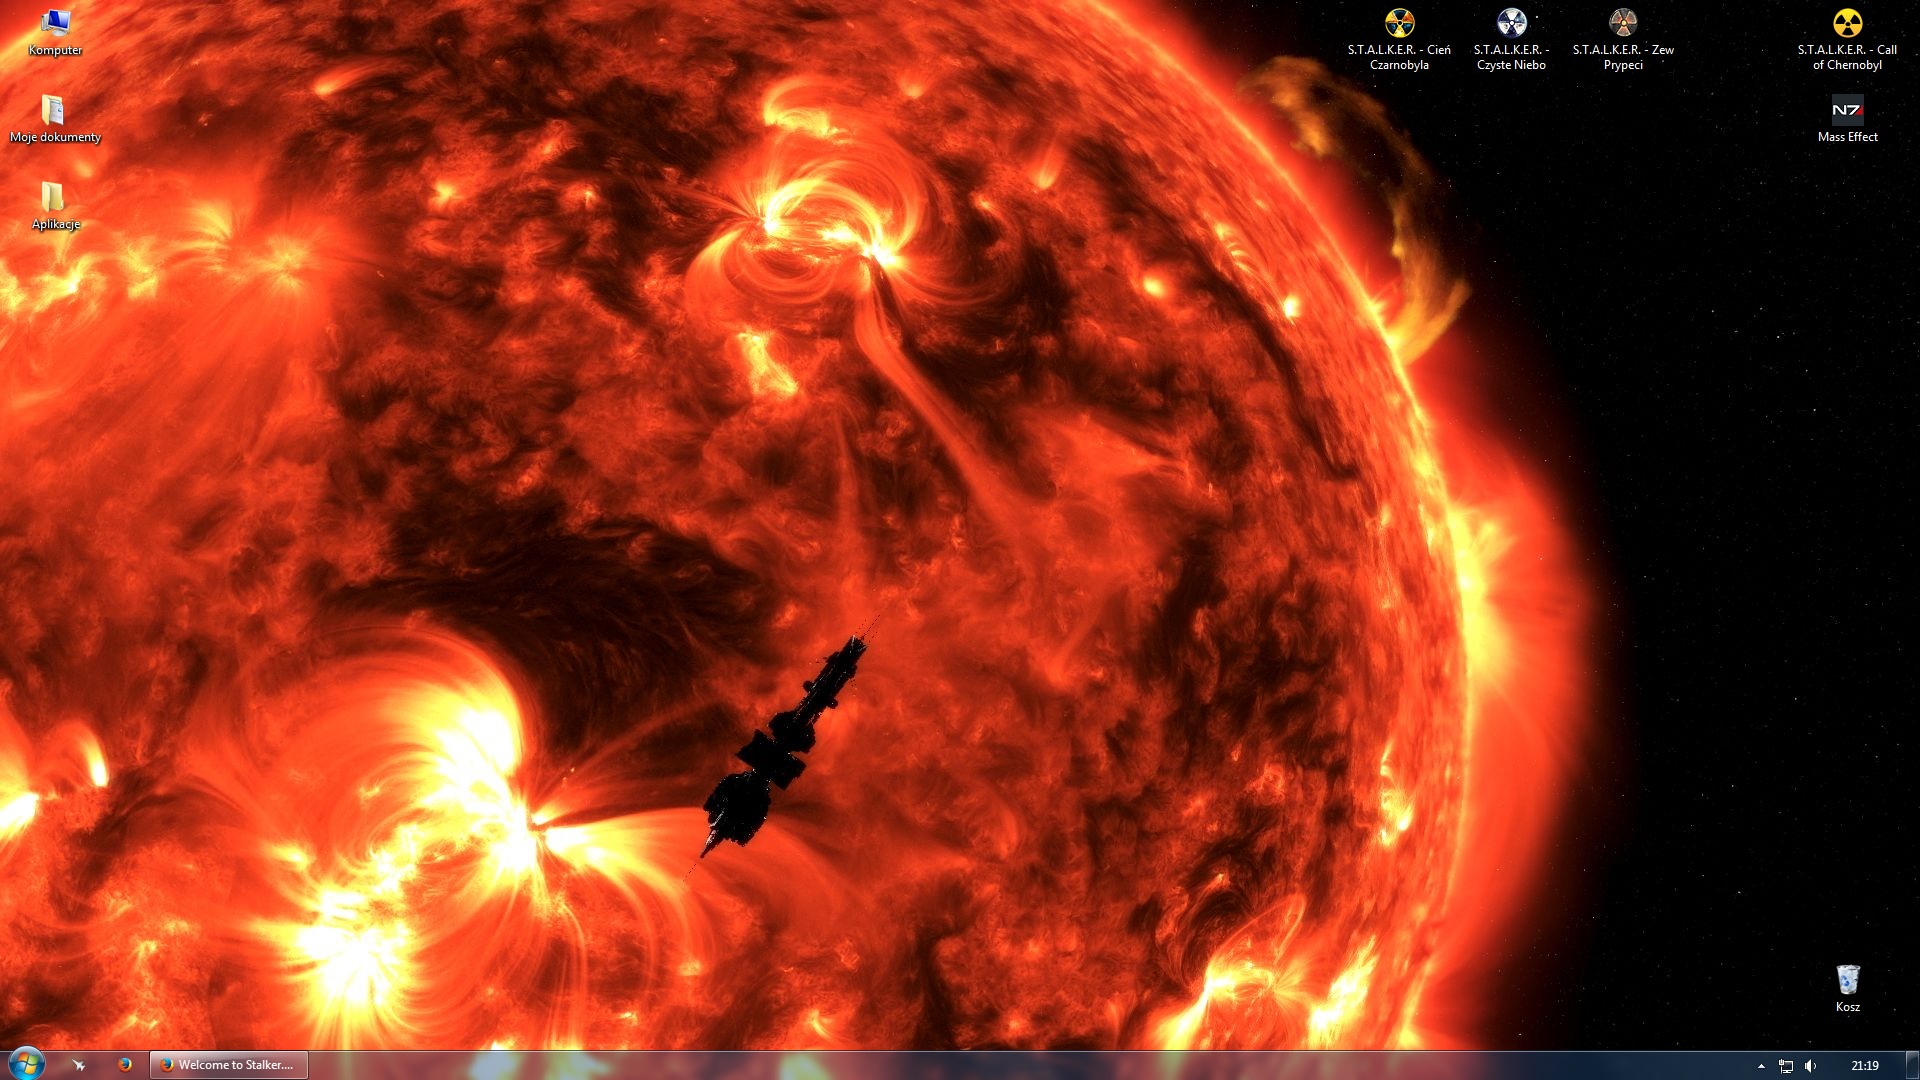Open the Windows Start menu orb
The width and height of the screenshot is (1920, 1080).
pyautogui.click(x=26, y=1064)
